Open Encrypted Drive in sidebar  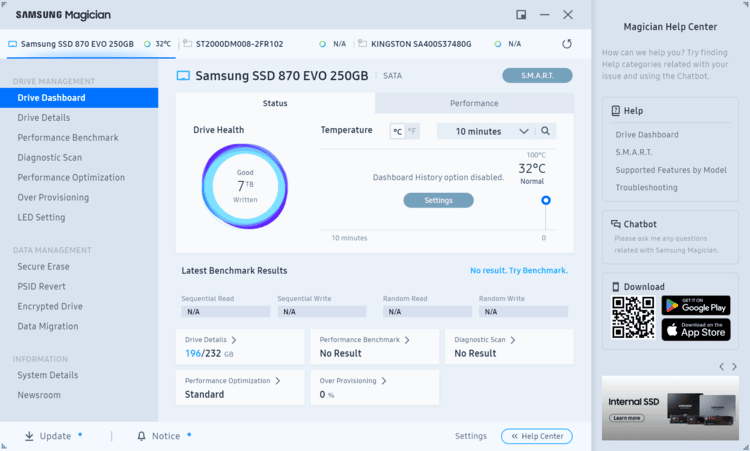click(50, 307)
